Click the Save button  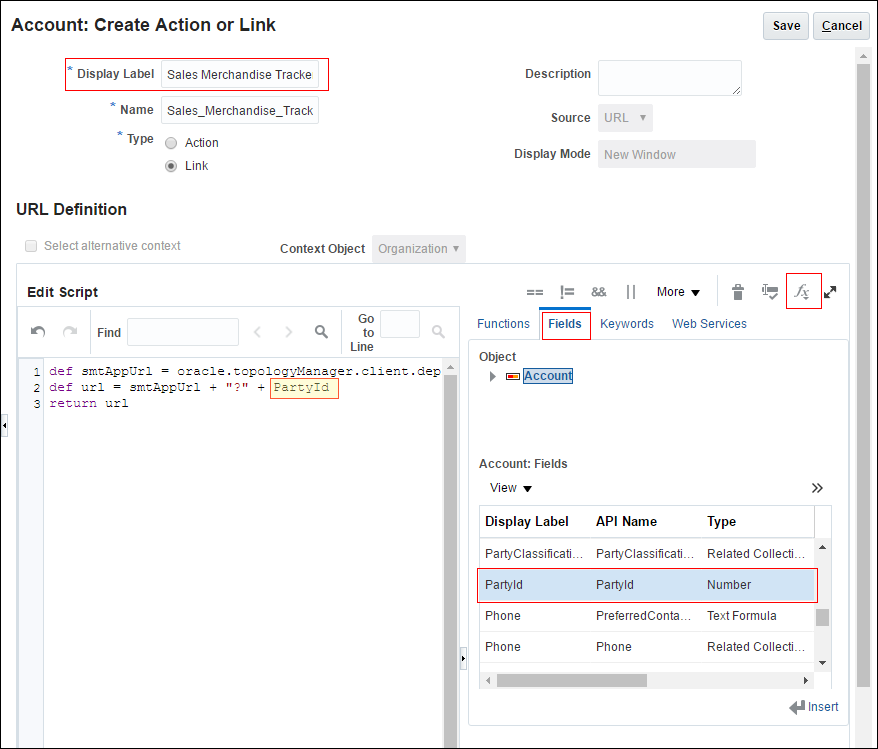[786, 26]
